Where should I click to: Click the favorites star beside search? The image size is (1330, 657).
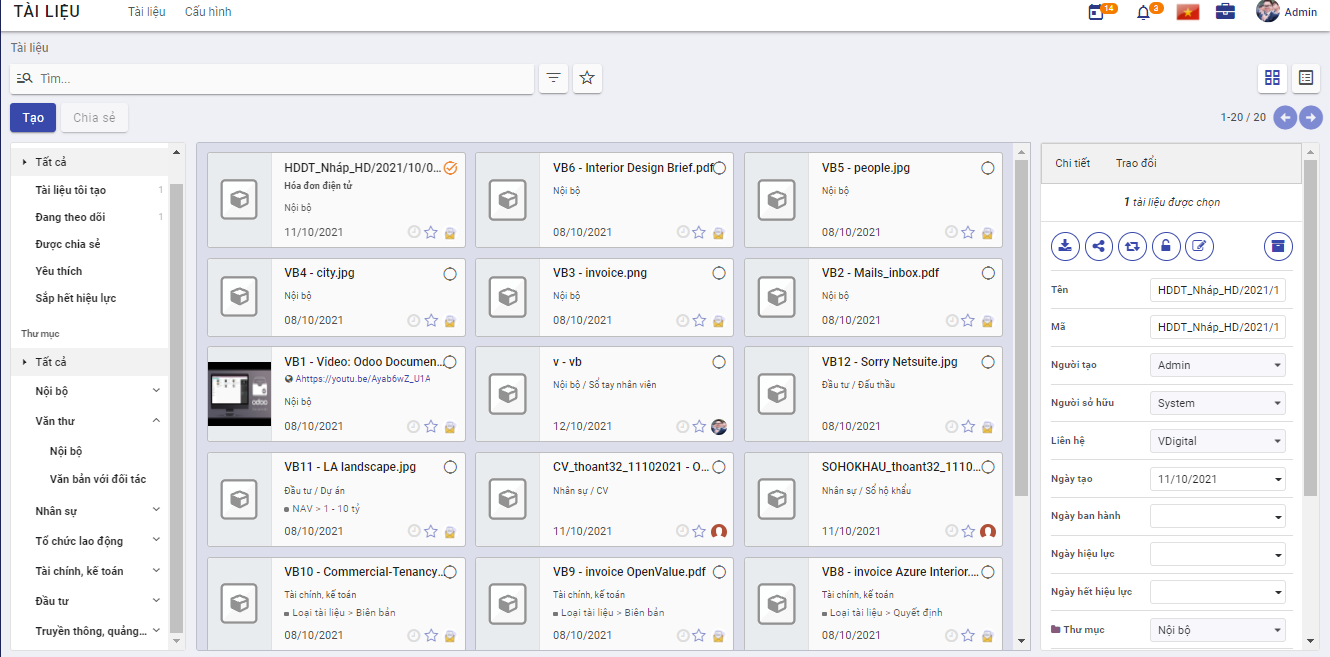[587, 78]
